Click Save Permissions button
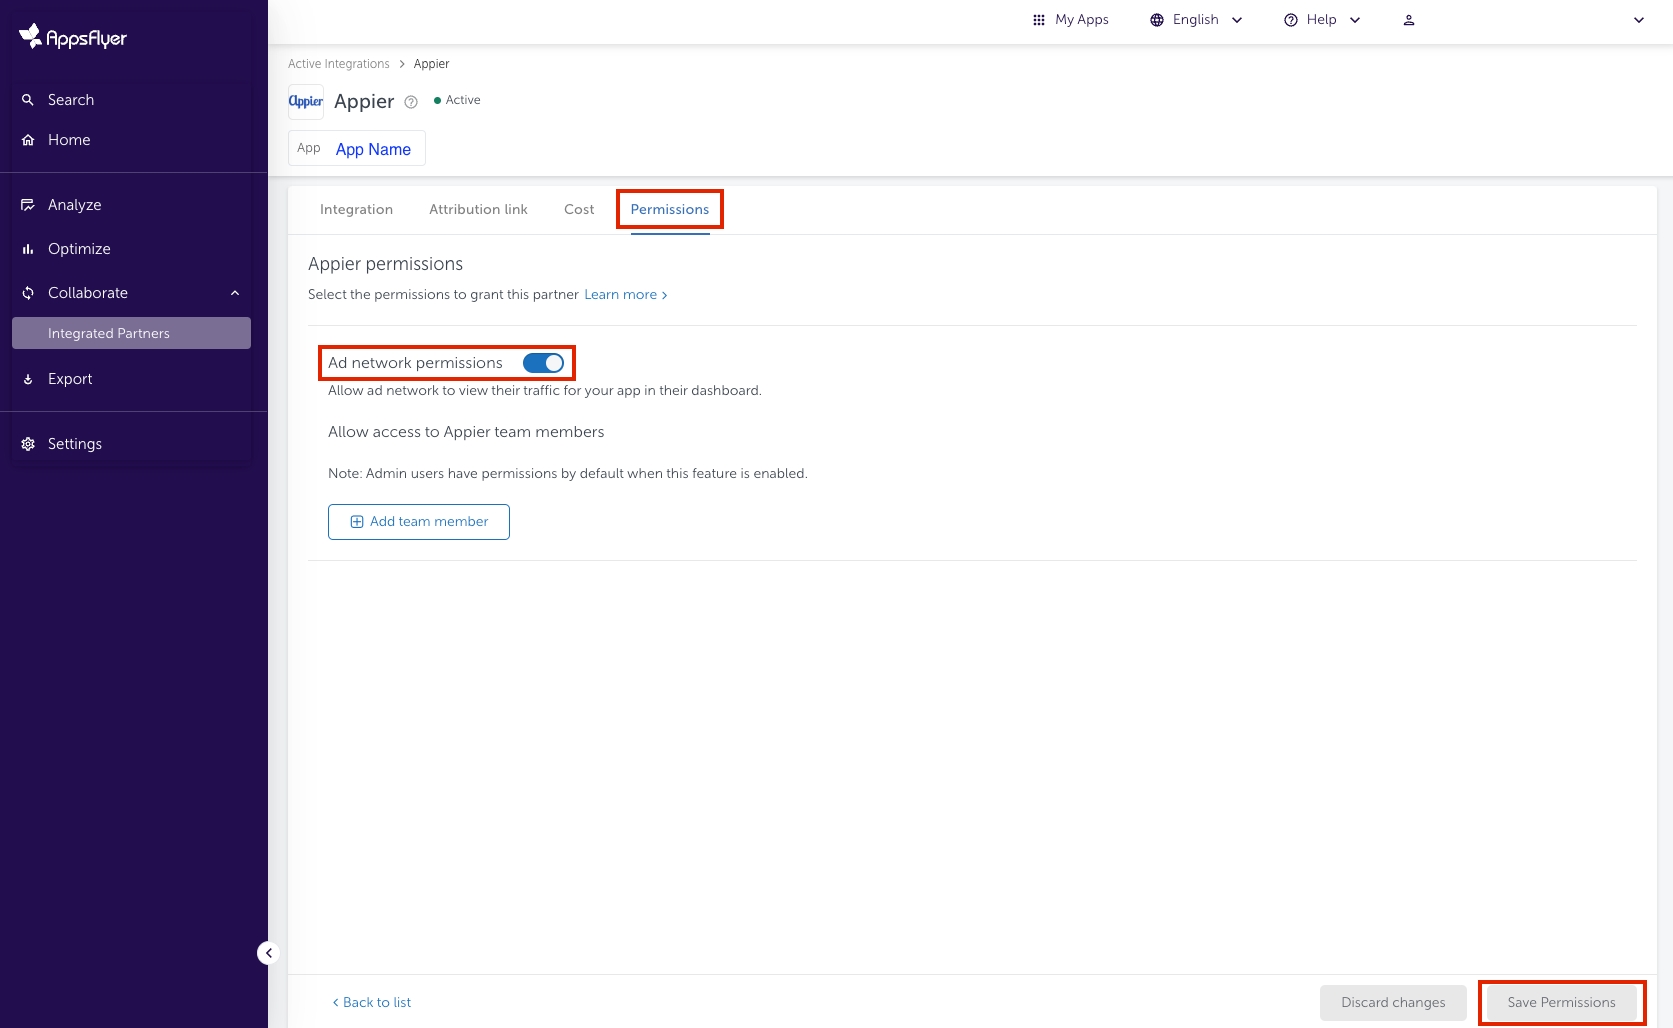This screenshot has width=1673, height=1028. tap(1561, 1002)
